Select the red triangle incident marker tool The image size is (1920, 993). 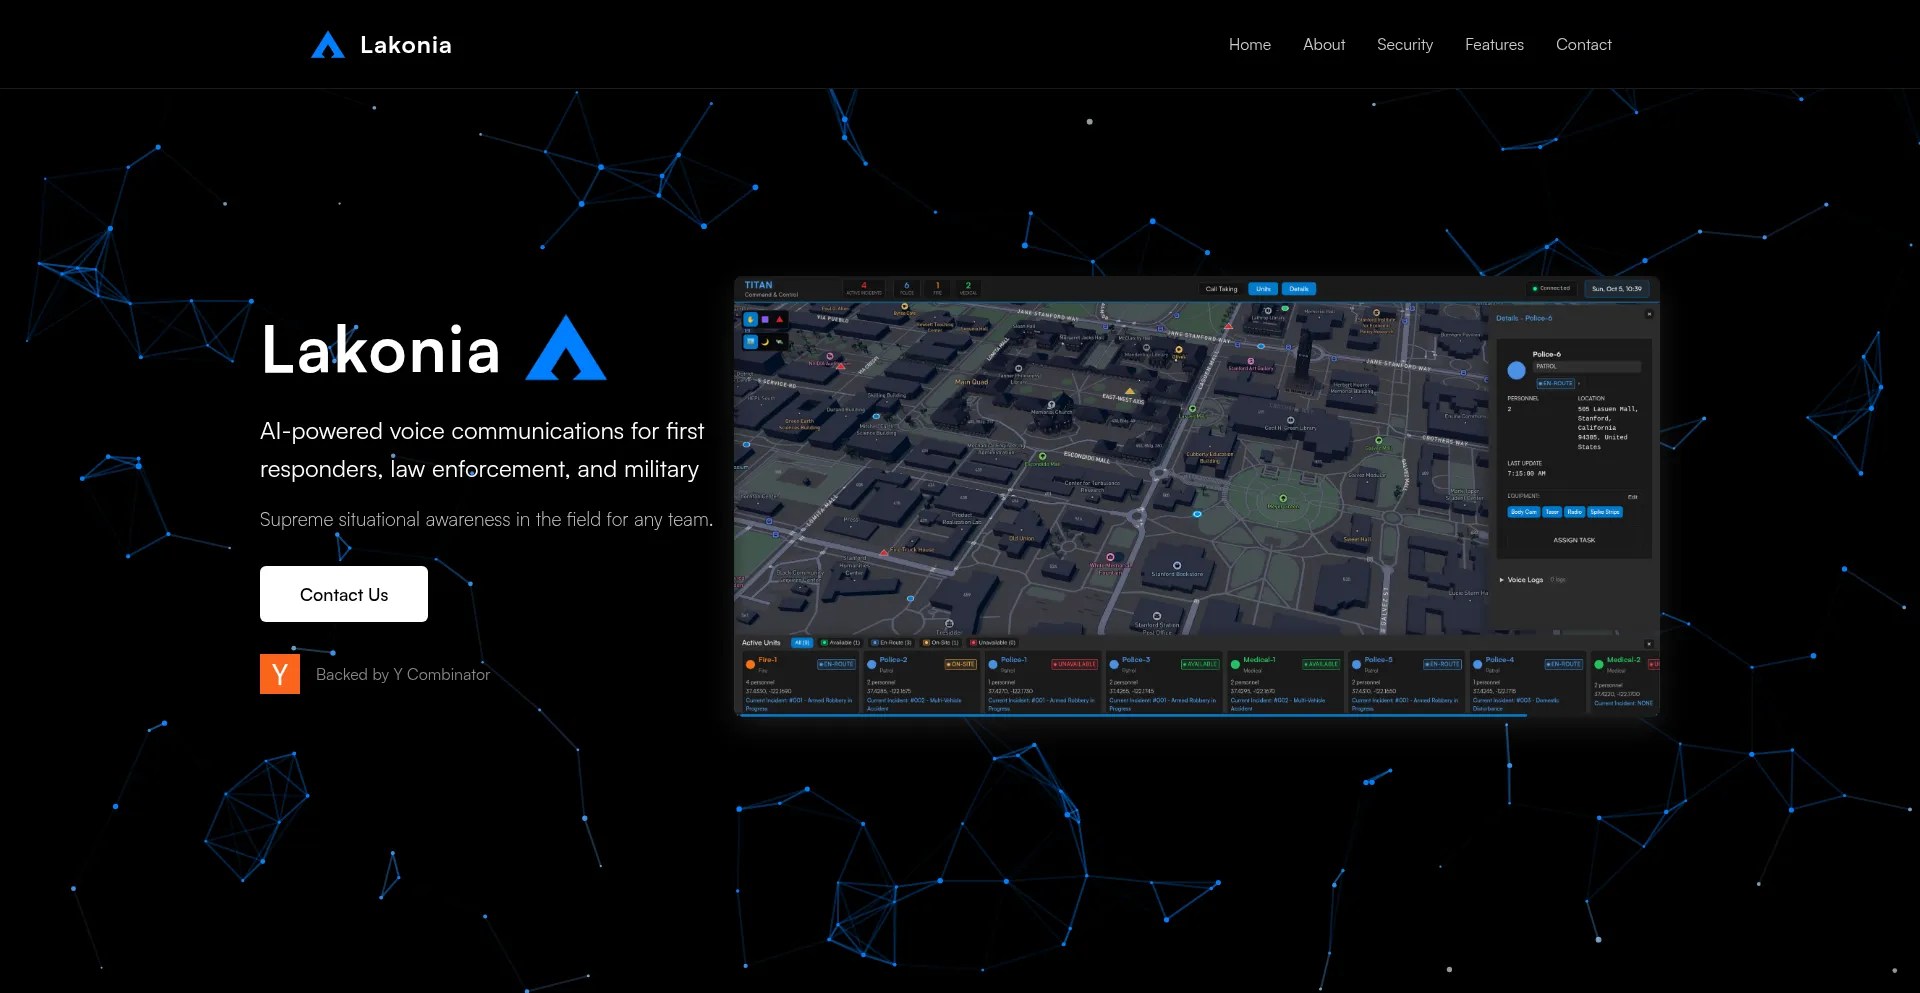780,320
